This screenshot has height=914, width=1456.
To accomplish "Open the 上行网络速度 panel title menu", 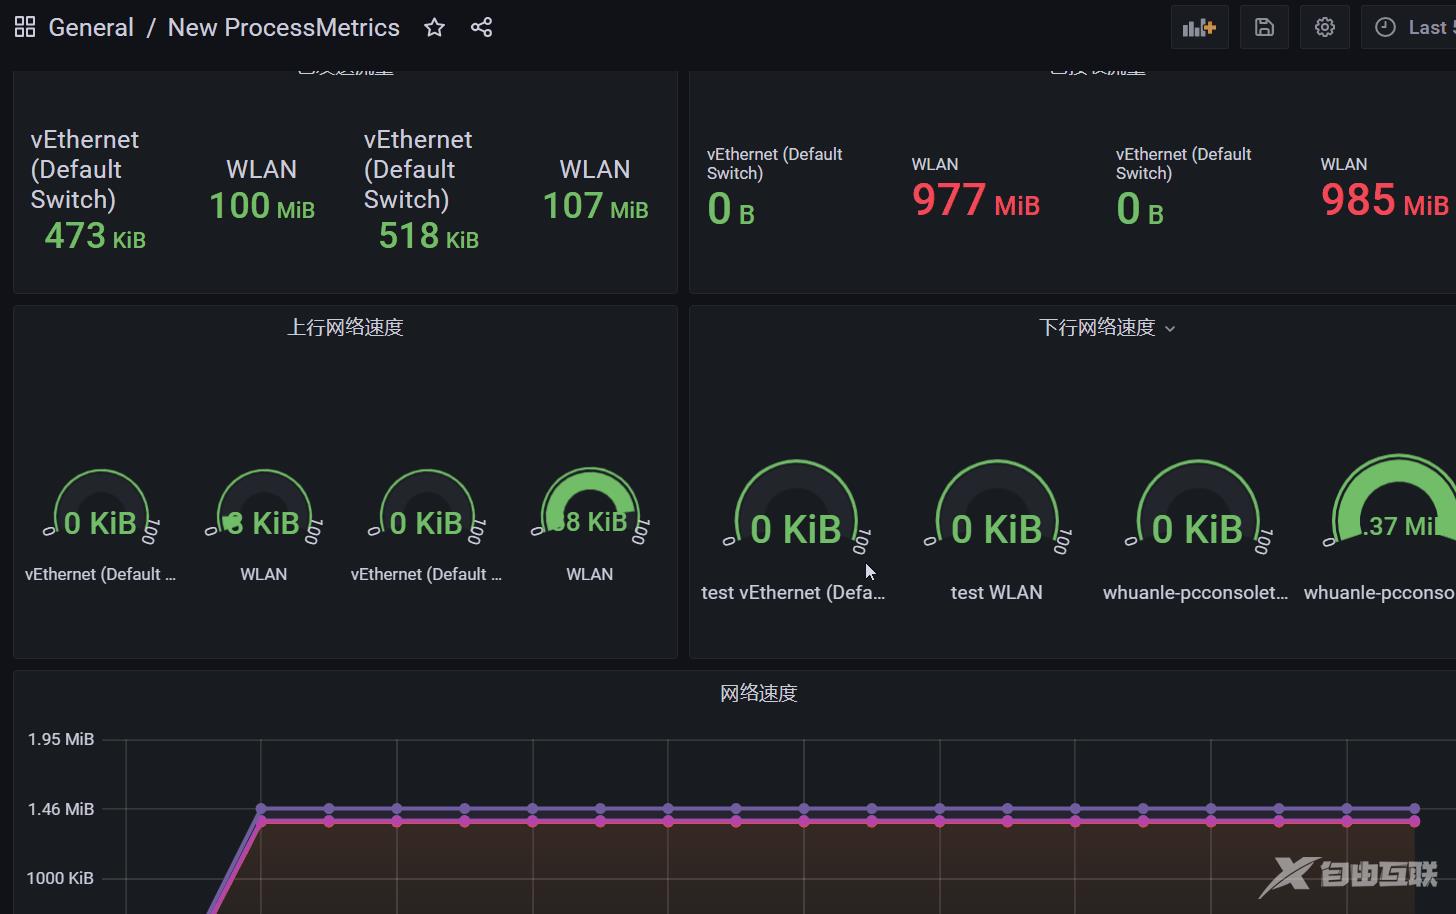I will (x=345, y=327).
